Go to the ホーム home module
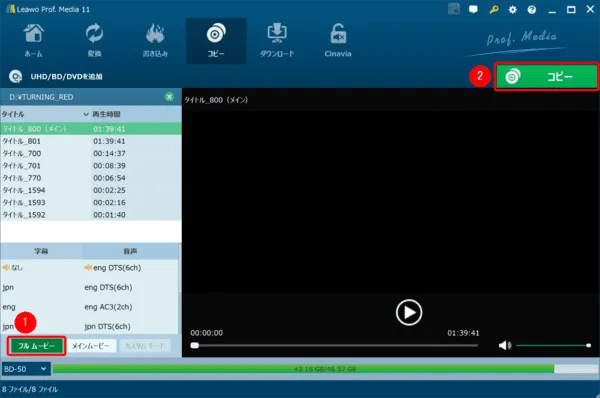This screenshot has width=600, height=398. point(34,41)
